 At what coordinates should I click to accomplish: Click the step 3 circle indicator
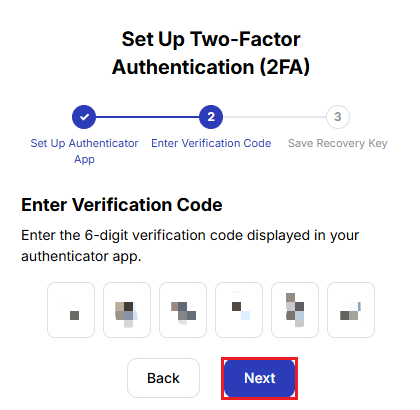338,117
